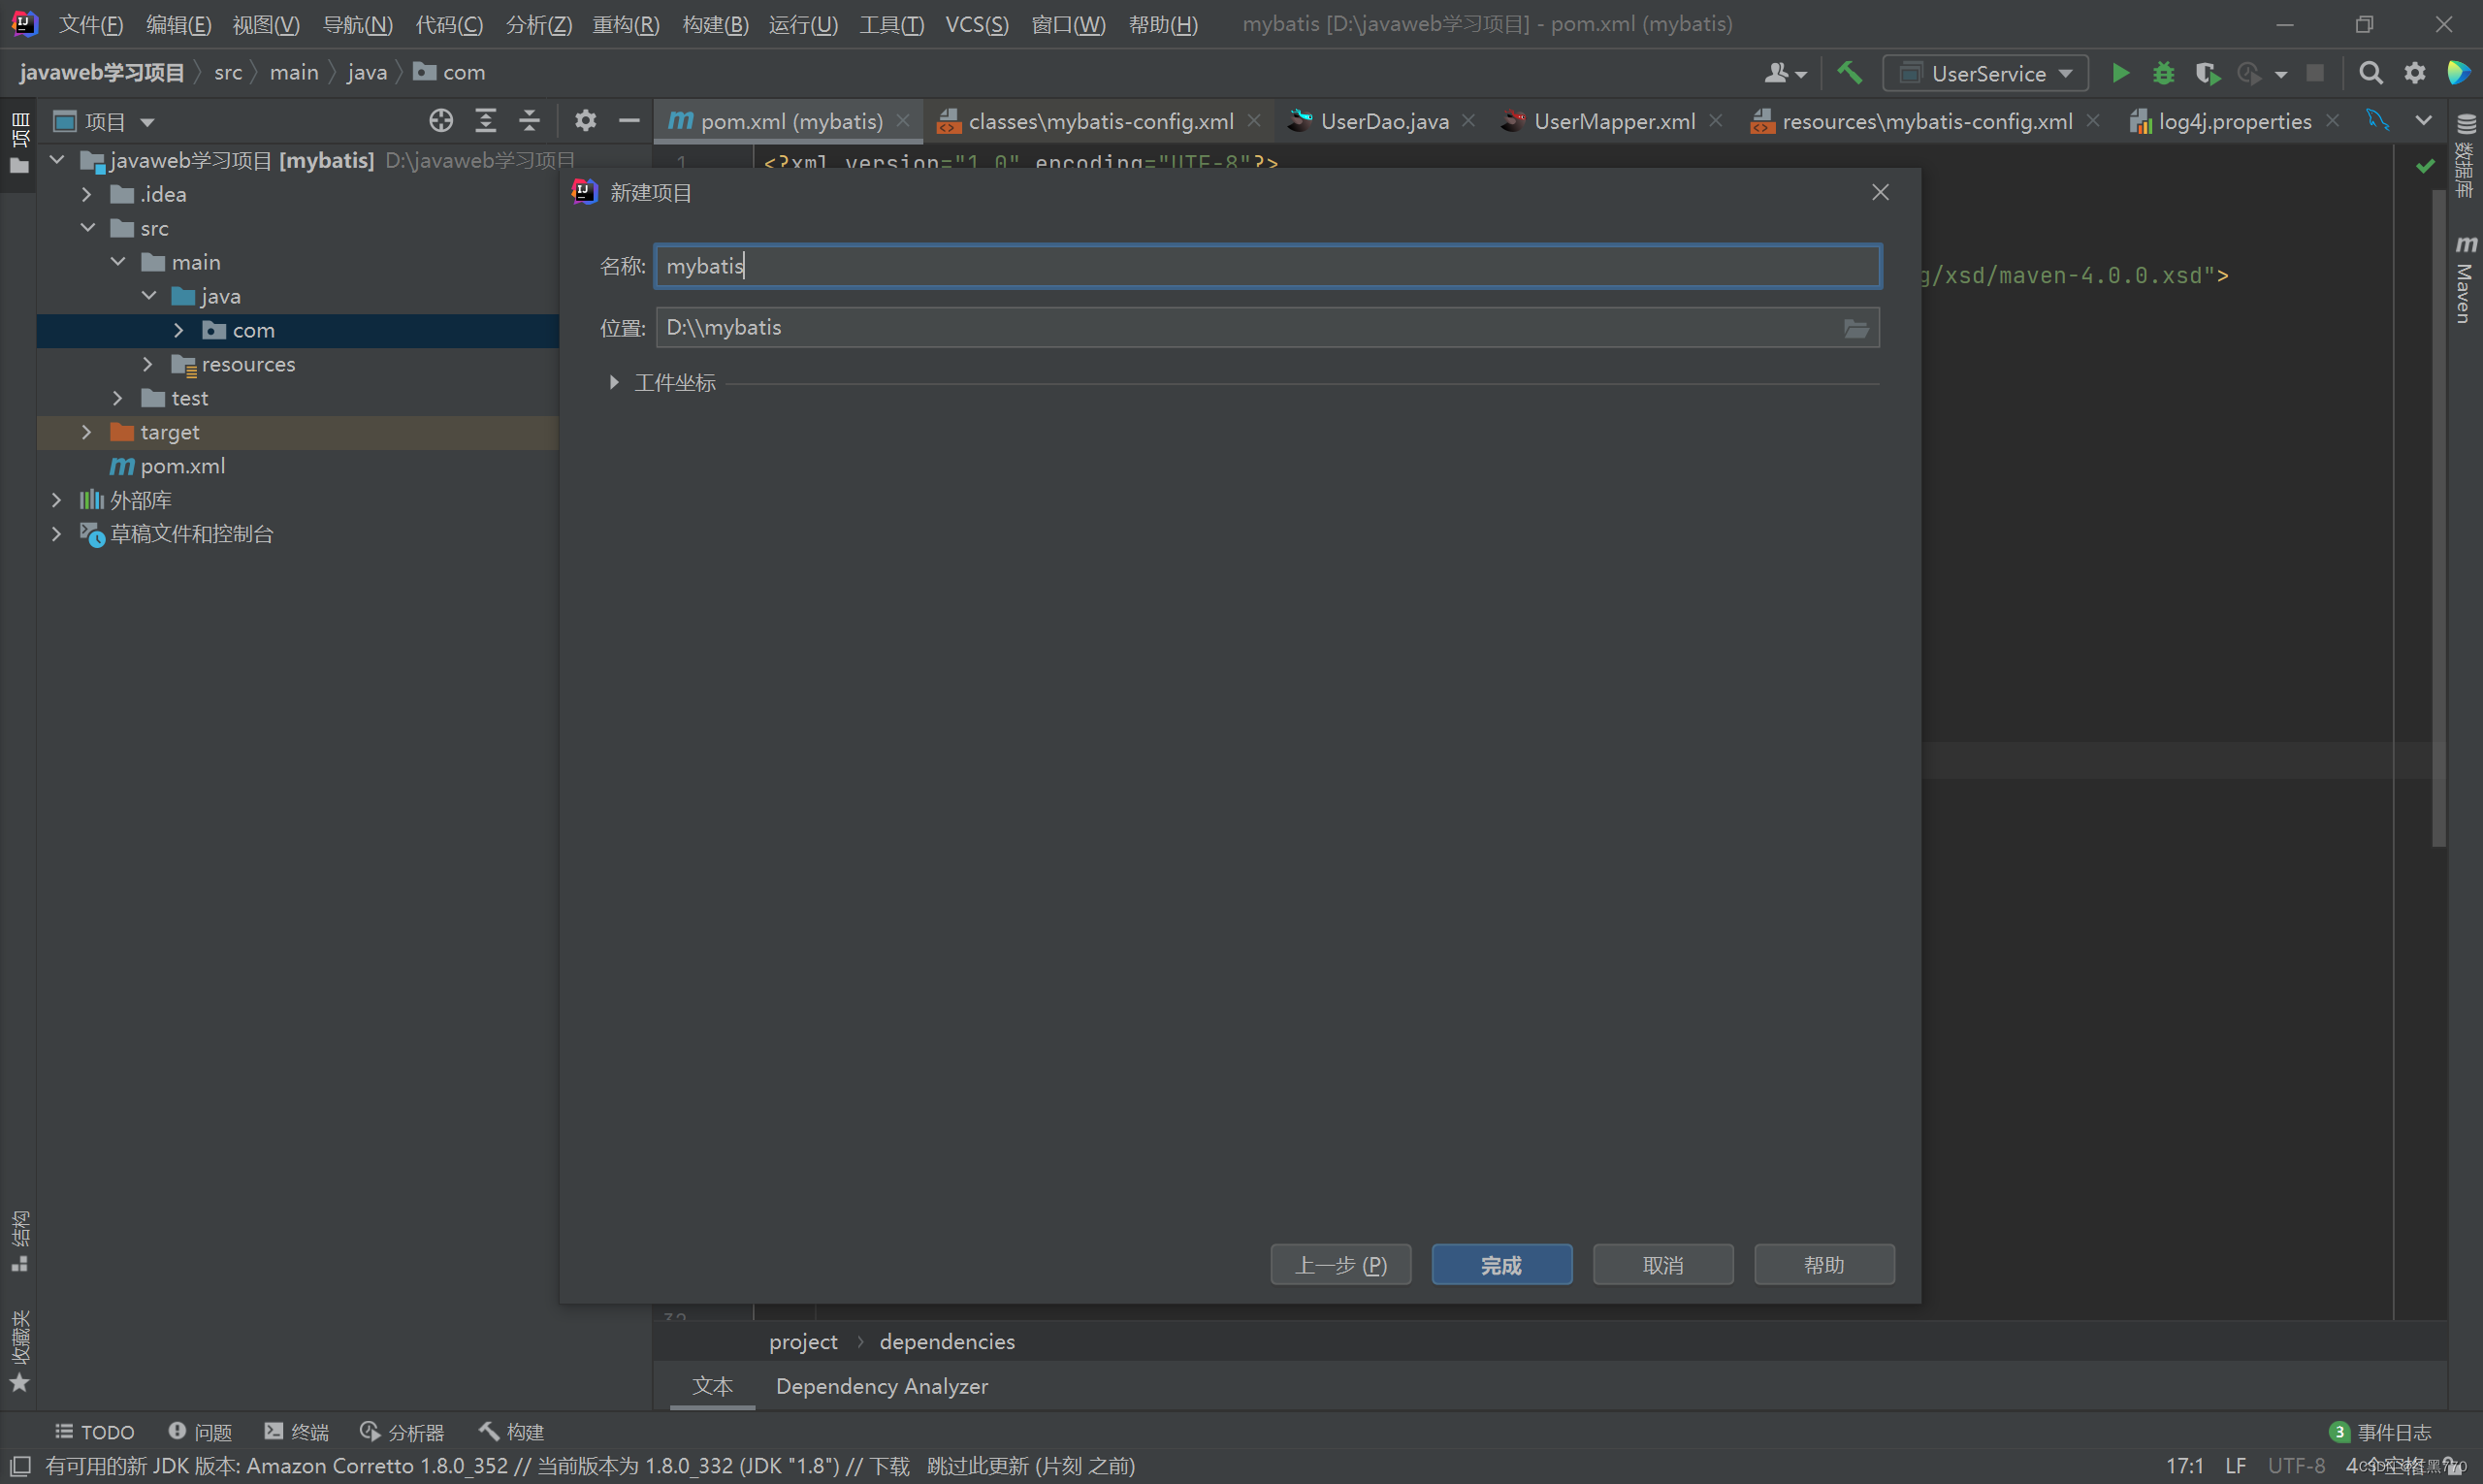
Task: Click Expand All icon in project panel
Action: [485, 121]
